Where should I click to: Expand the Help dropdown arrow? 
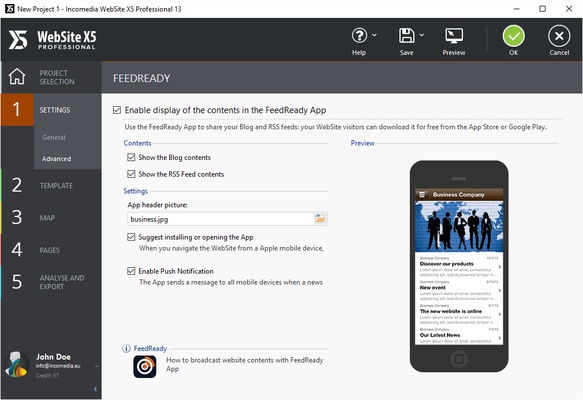coord(374,35)
